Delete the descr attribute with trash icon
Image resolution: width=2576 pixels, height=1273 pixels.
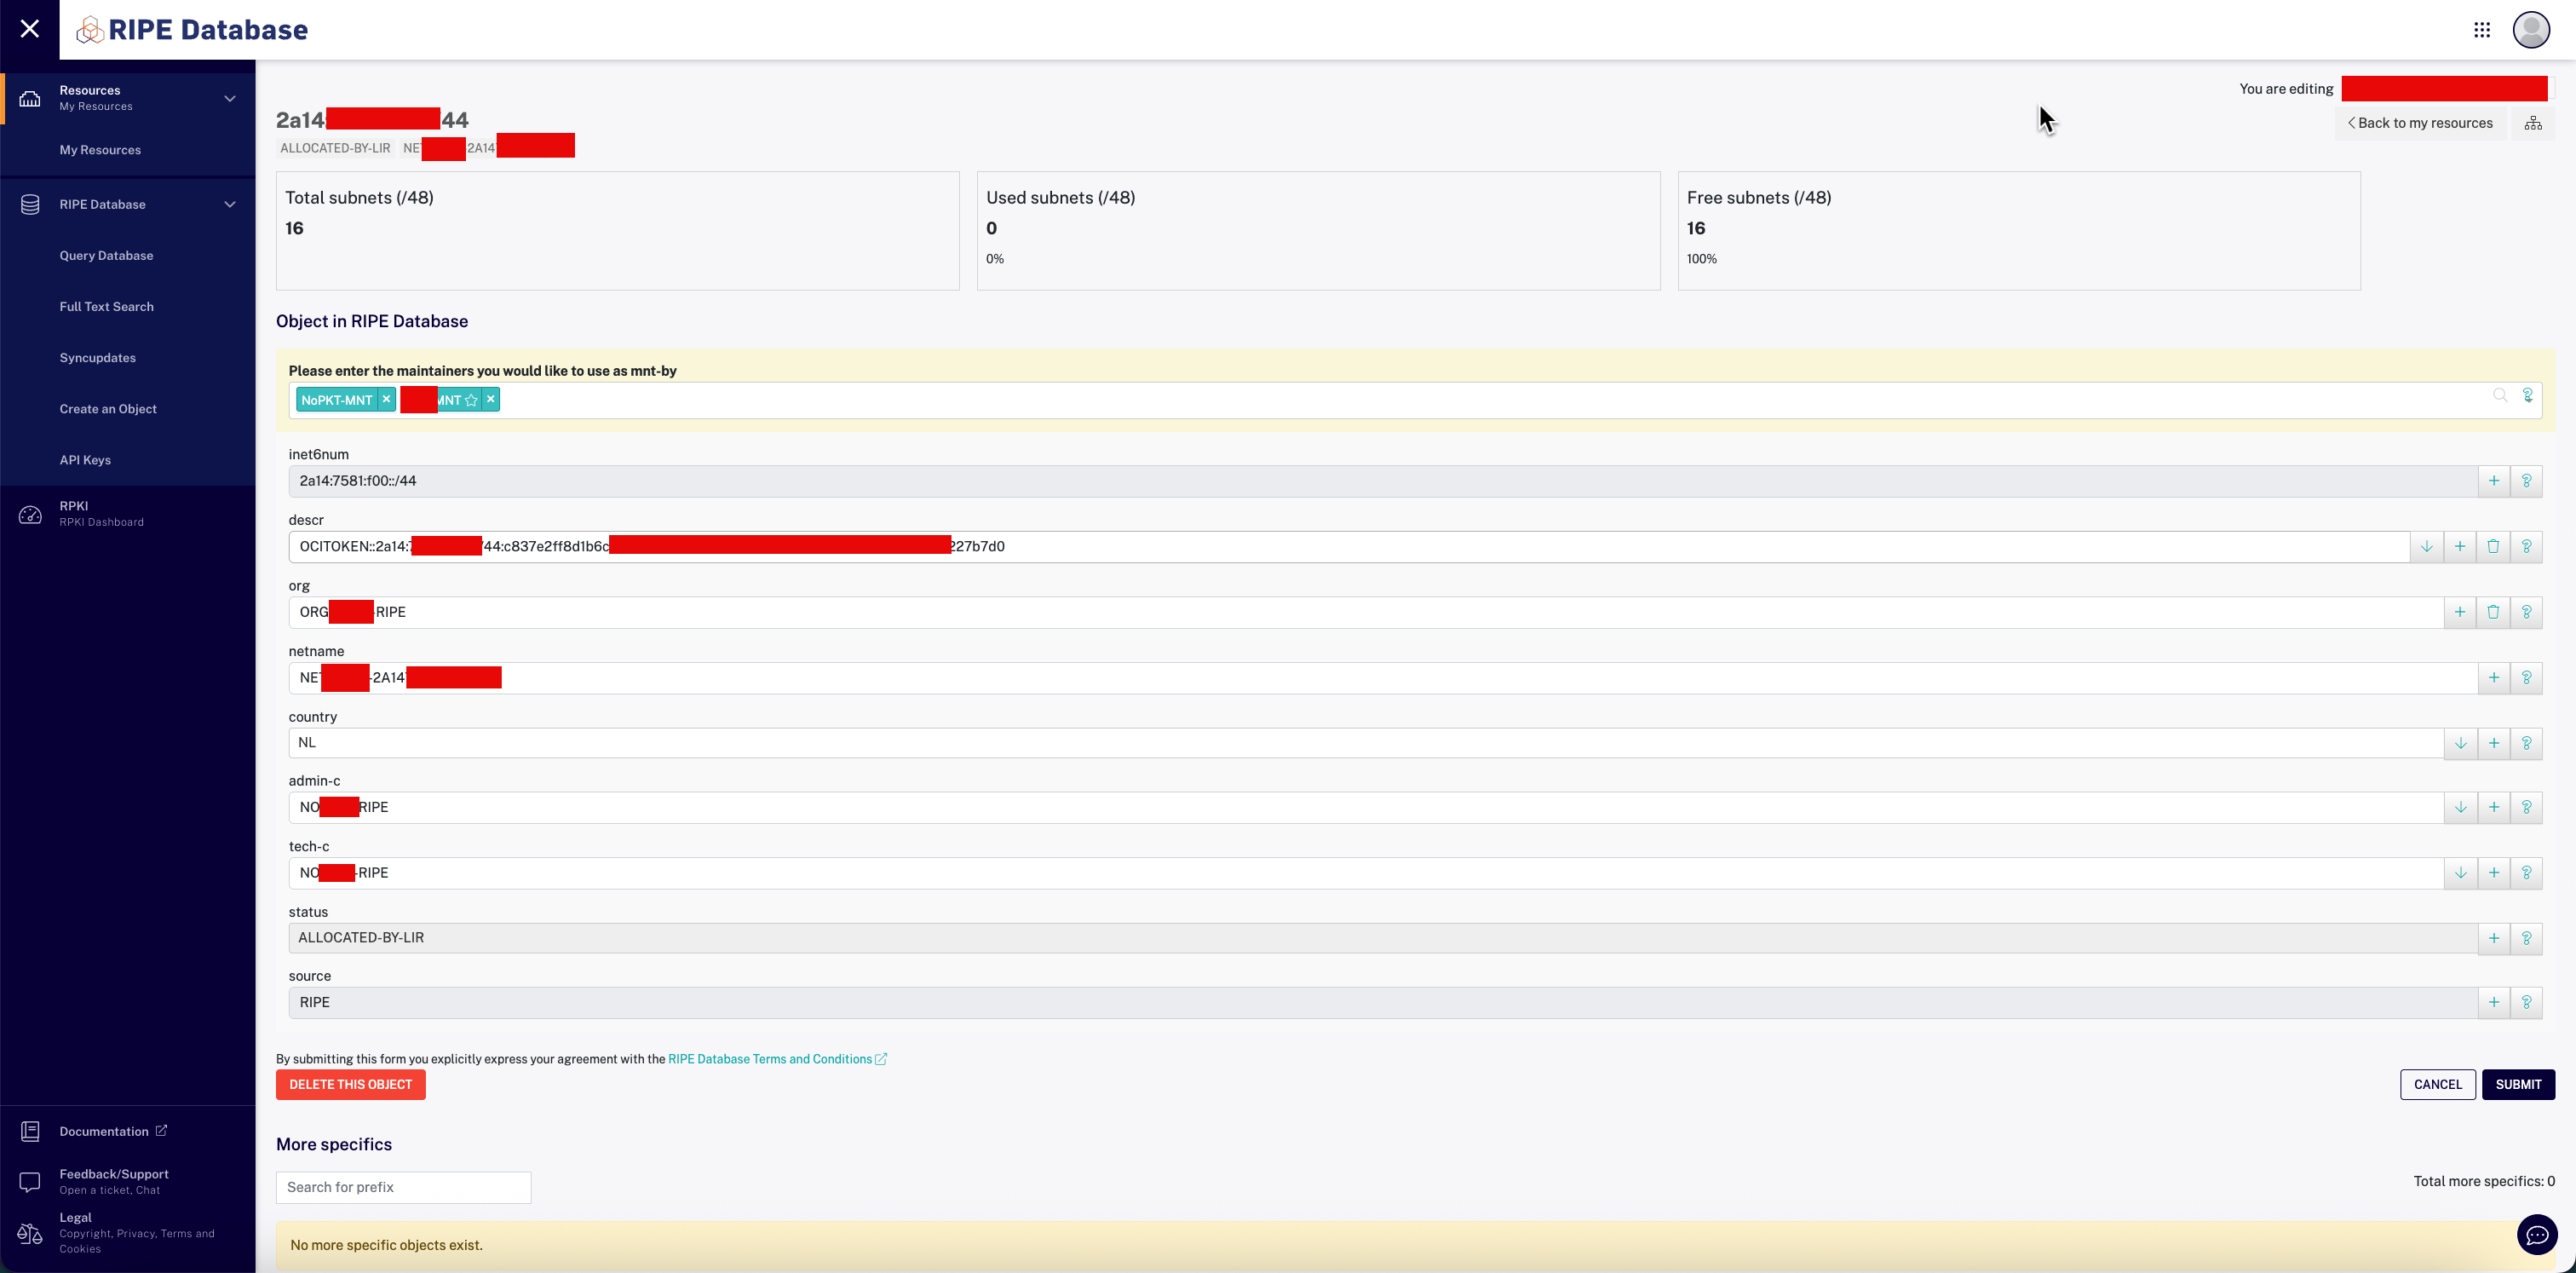2493,546
